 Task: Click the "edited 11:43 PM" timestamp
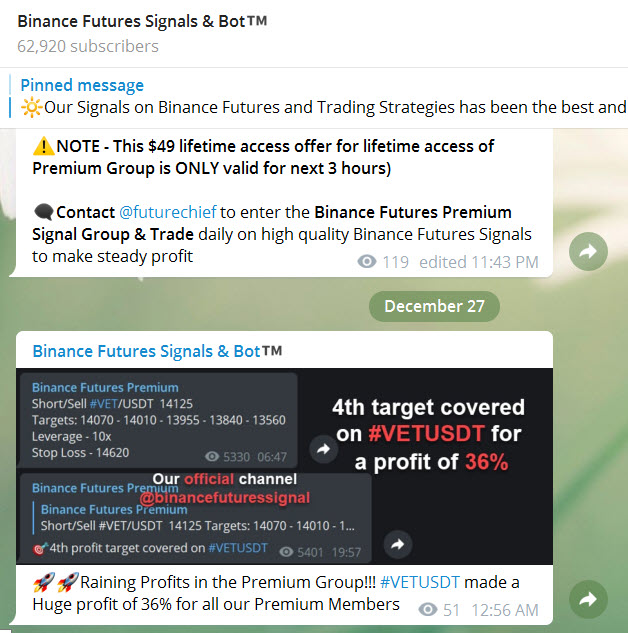click(478, 262)
